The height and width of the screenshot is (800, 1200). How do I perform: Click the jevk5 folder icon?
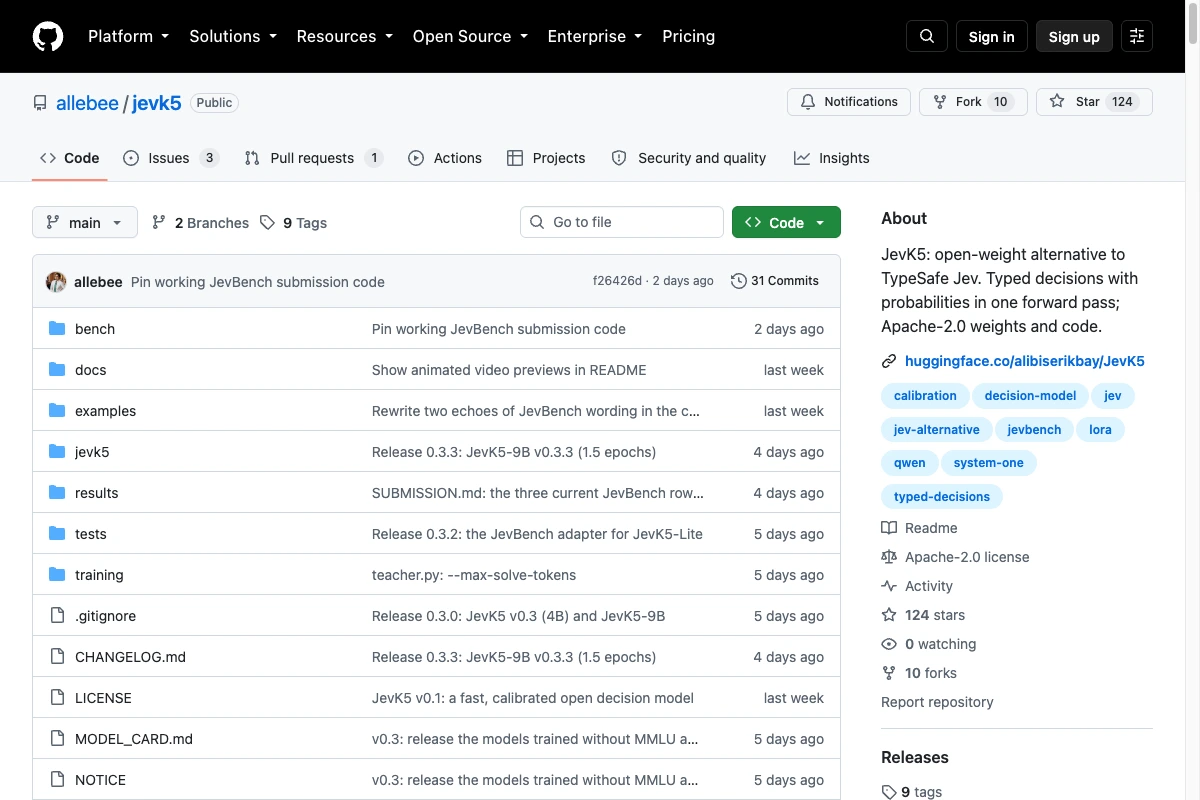[57, 452]
